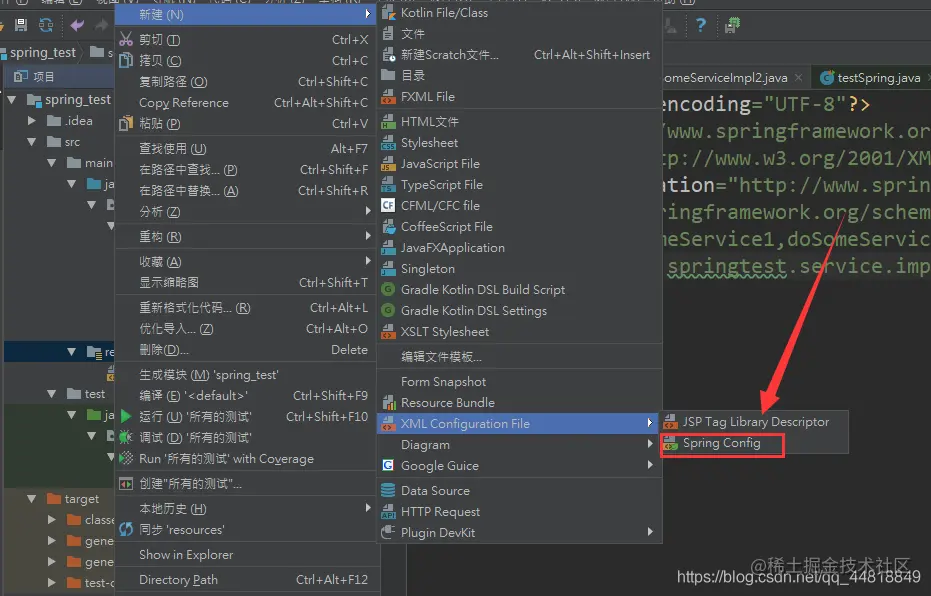The height and width of the screenshot is (596, 931).
Task: Click the CFML/CFC file icon
Action: pyautogui.click(x=388, y=205)
